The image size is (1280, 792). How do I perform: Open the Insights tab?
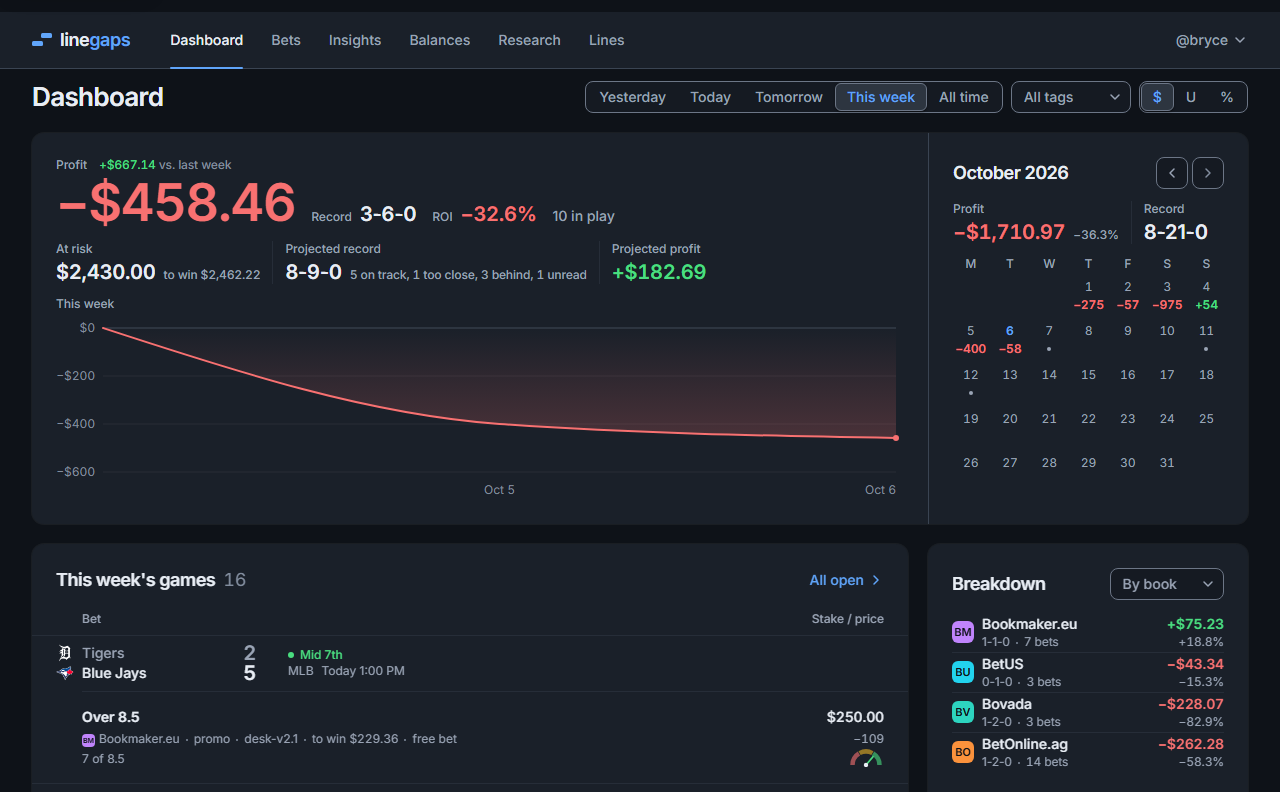(355, 40)
